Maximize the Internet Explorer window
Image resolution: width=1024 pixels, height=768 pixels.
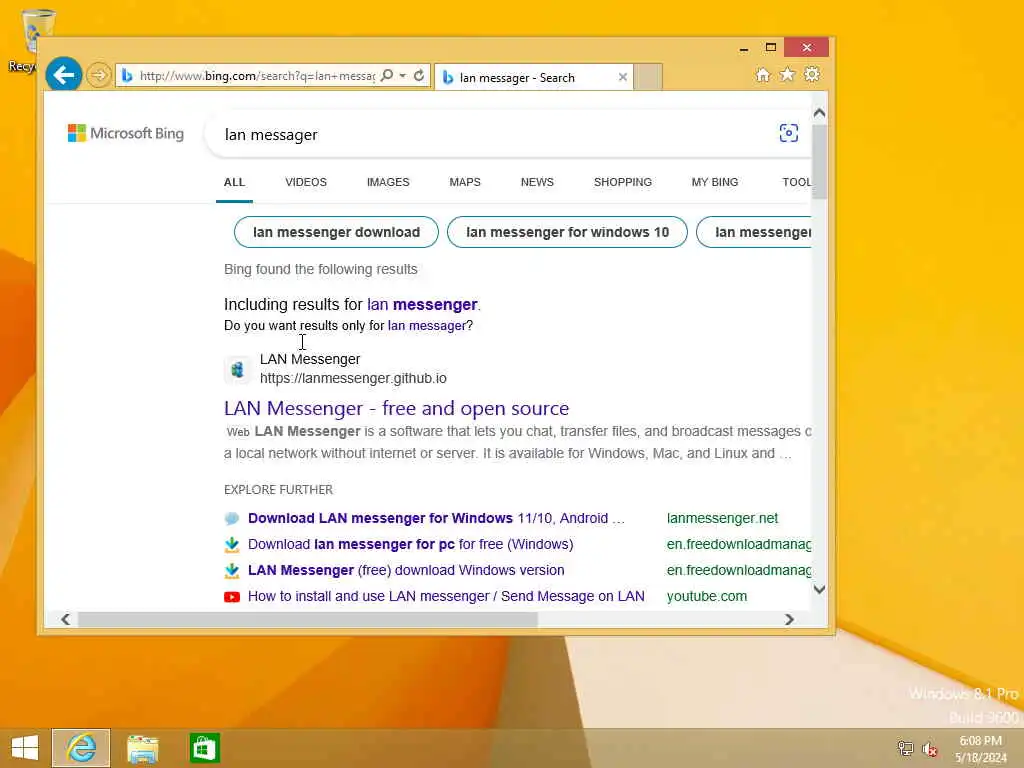(x=771, y=48)
